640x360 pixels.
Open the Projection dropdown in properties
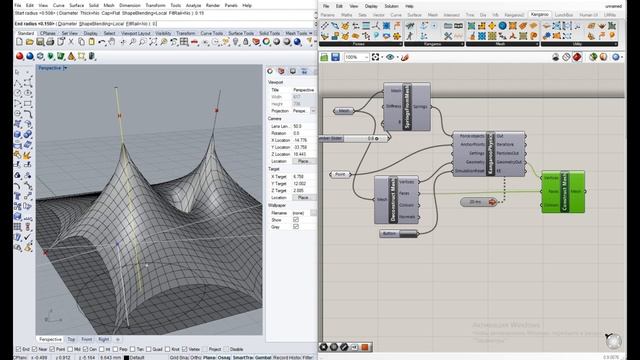point(313,111)
